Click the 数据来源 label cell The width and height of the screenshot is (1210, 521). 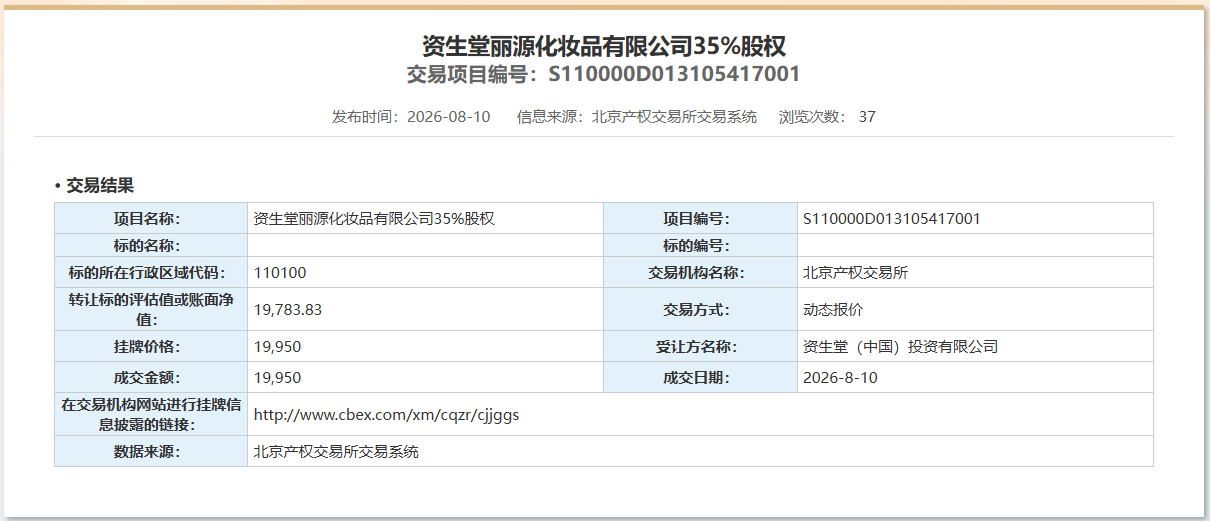[x=151, y=451]
